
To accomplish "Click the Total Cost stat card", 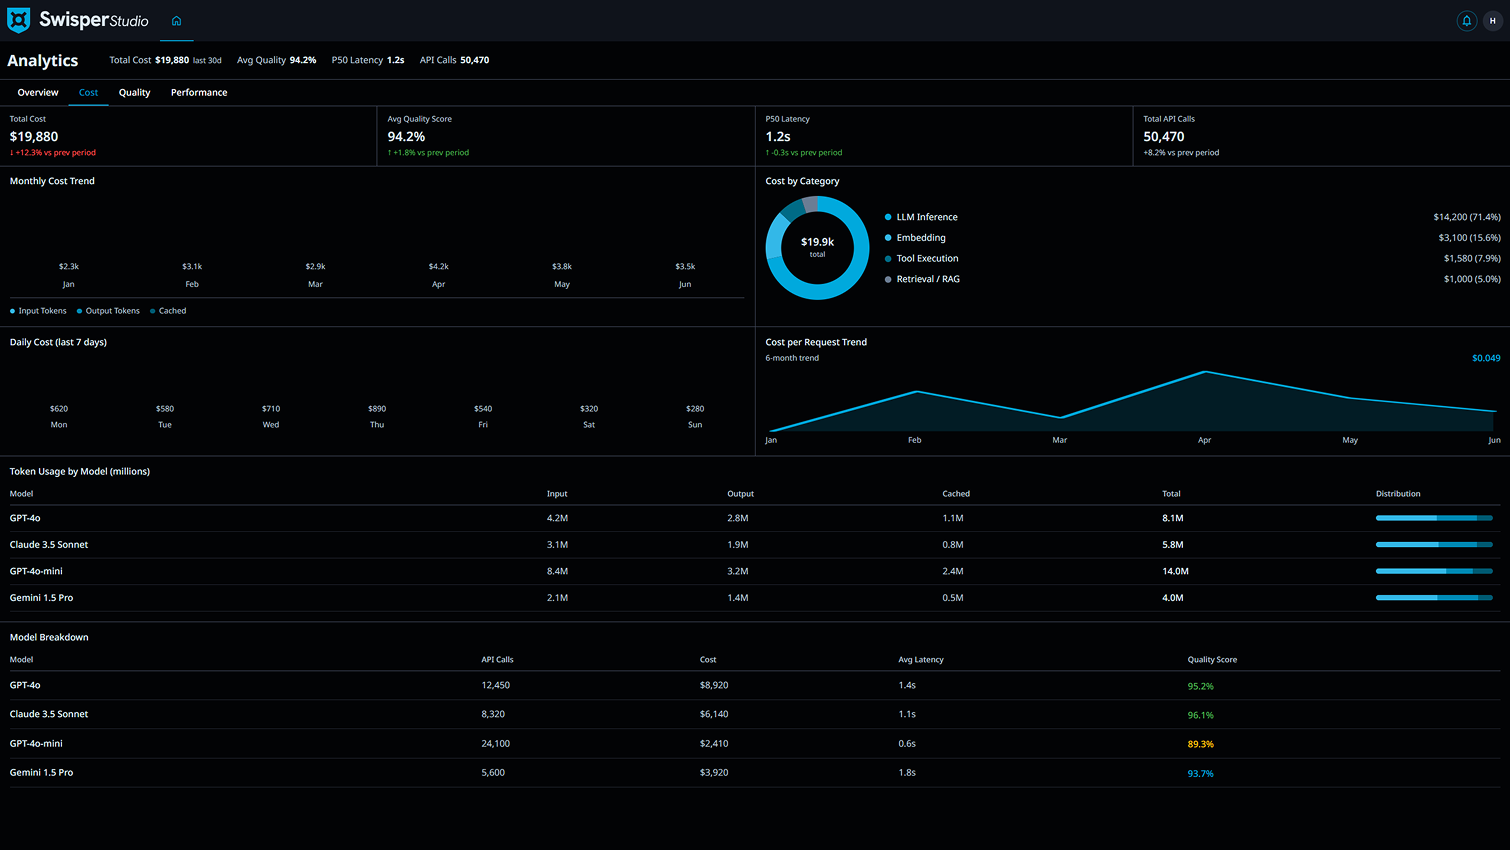I will coord(190,135).
